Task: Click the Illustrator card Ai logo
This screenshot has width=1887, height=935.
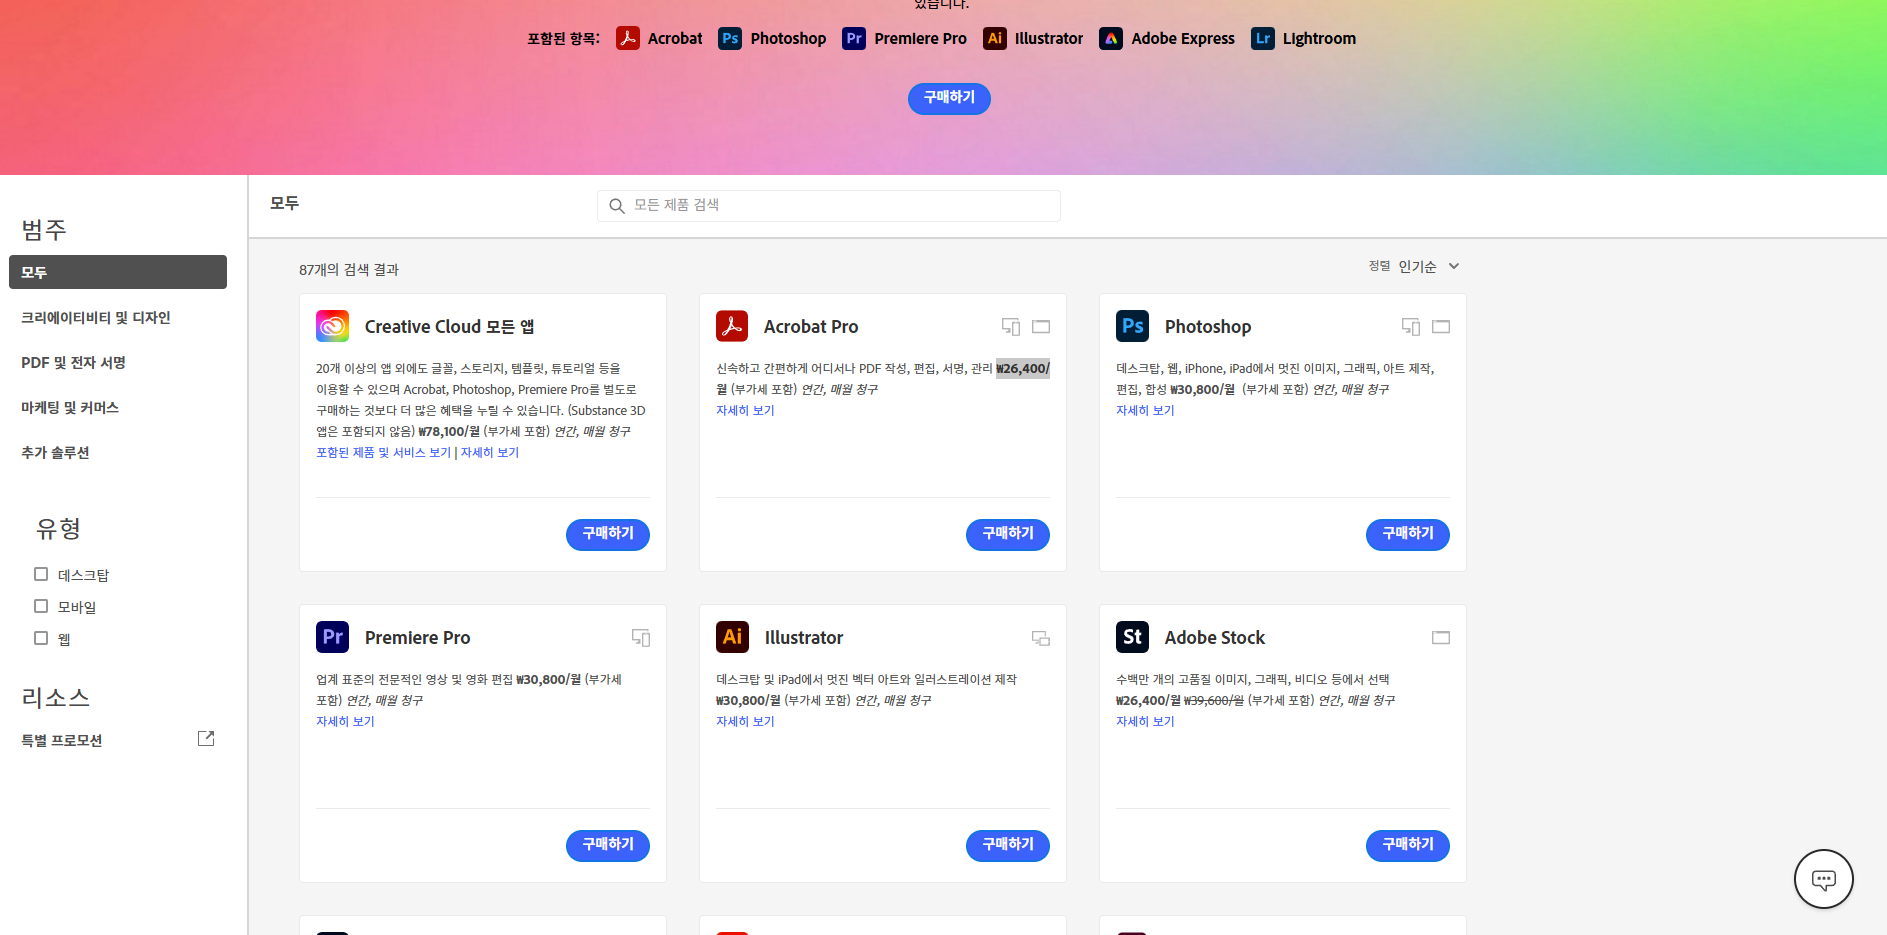Action: point(732,637)
